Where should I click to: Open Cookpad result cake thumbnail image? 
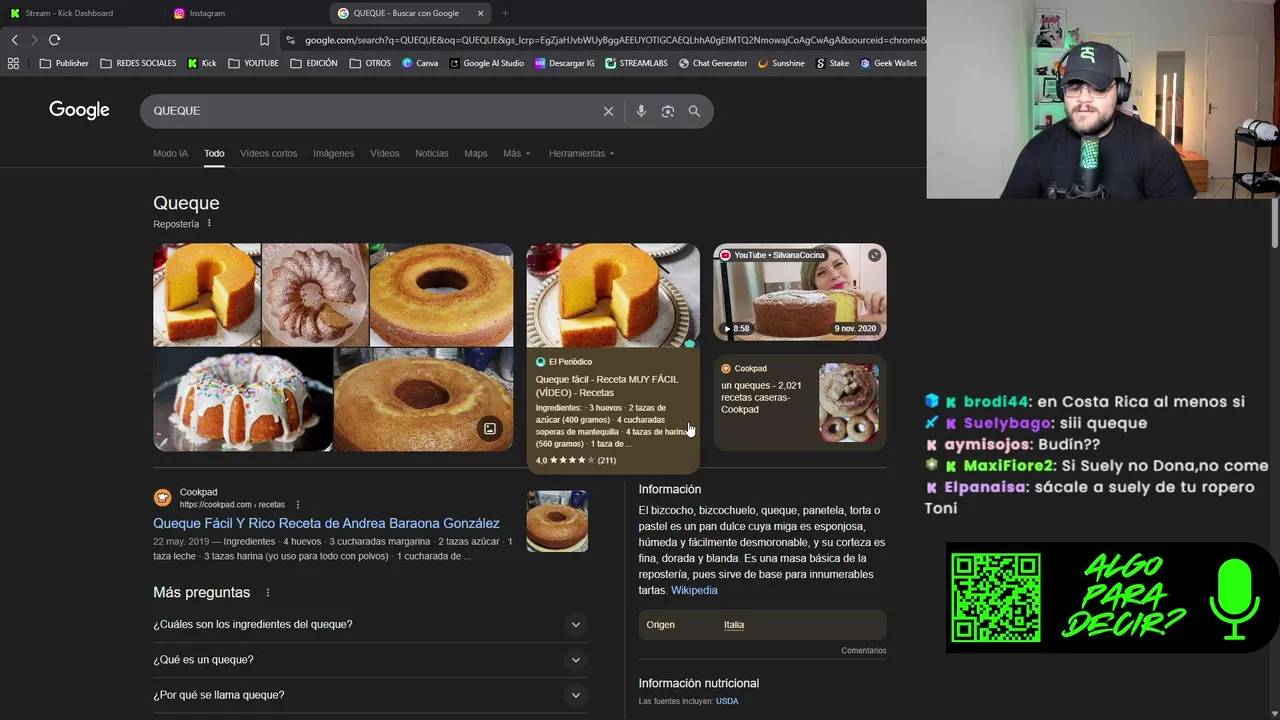coord(557,521)
